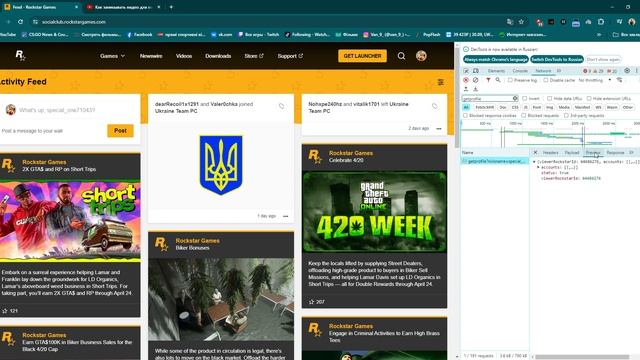Open the Newswire nav item
640x360 pixels.
point(151,56)
